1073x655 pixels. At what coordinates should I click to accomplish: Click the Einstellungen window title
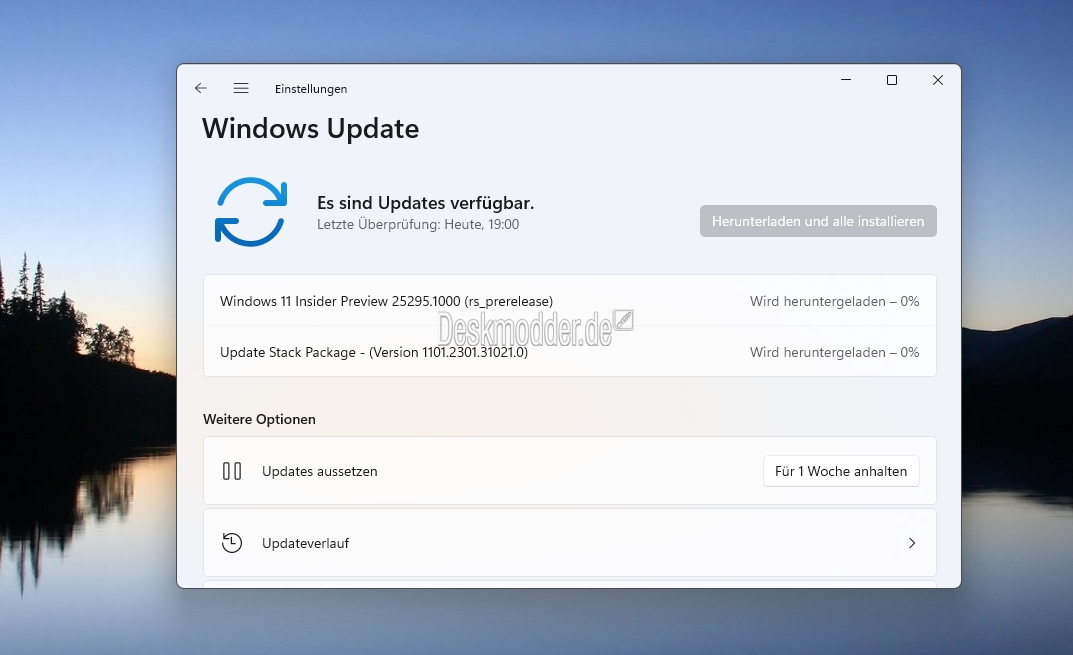pos(311,89)
